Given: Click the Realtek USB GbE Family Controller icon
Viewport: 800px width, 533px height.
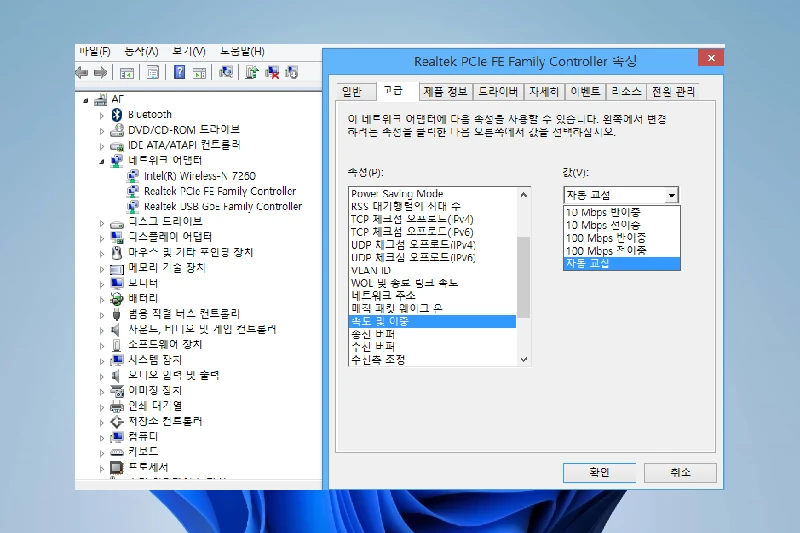Looking at the screenshot, I should tap(133, 207).
